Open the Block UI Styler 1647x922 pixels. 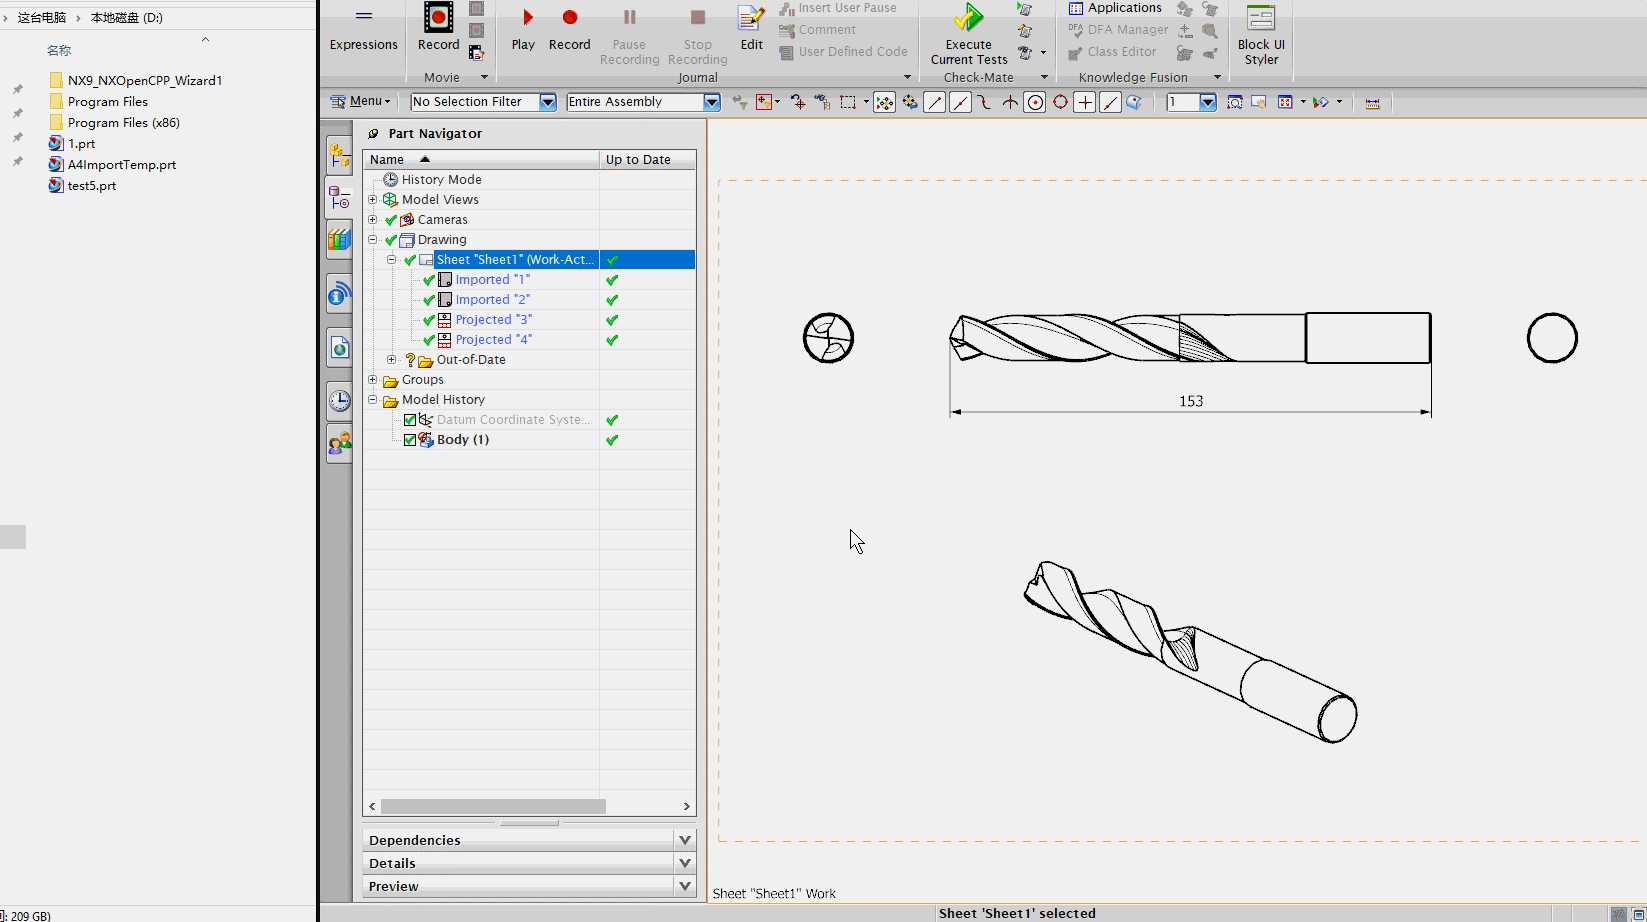pos(1261,36)
